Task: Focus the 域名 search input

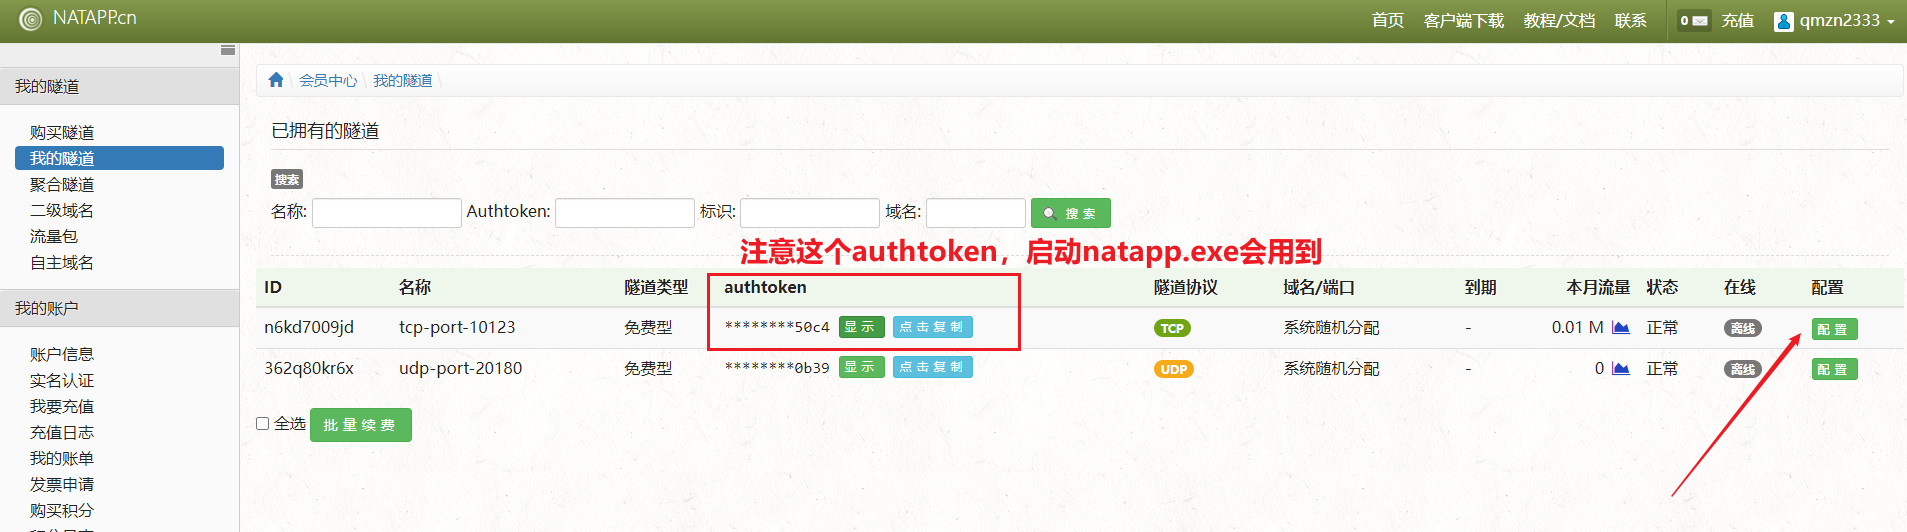Action: coord(976,213)
